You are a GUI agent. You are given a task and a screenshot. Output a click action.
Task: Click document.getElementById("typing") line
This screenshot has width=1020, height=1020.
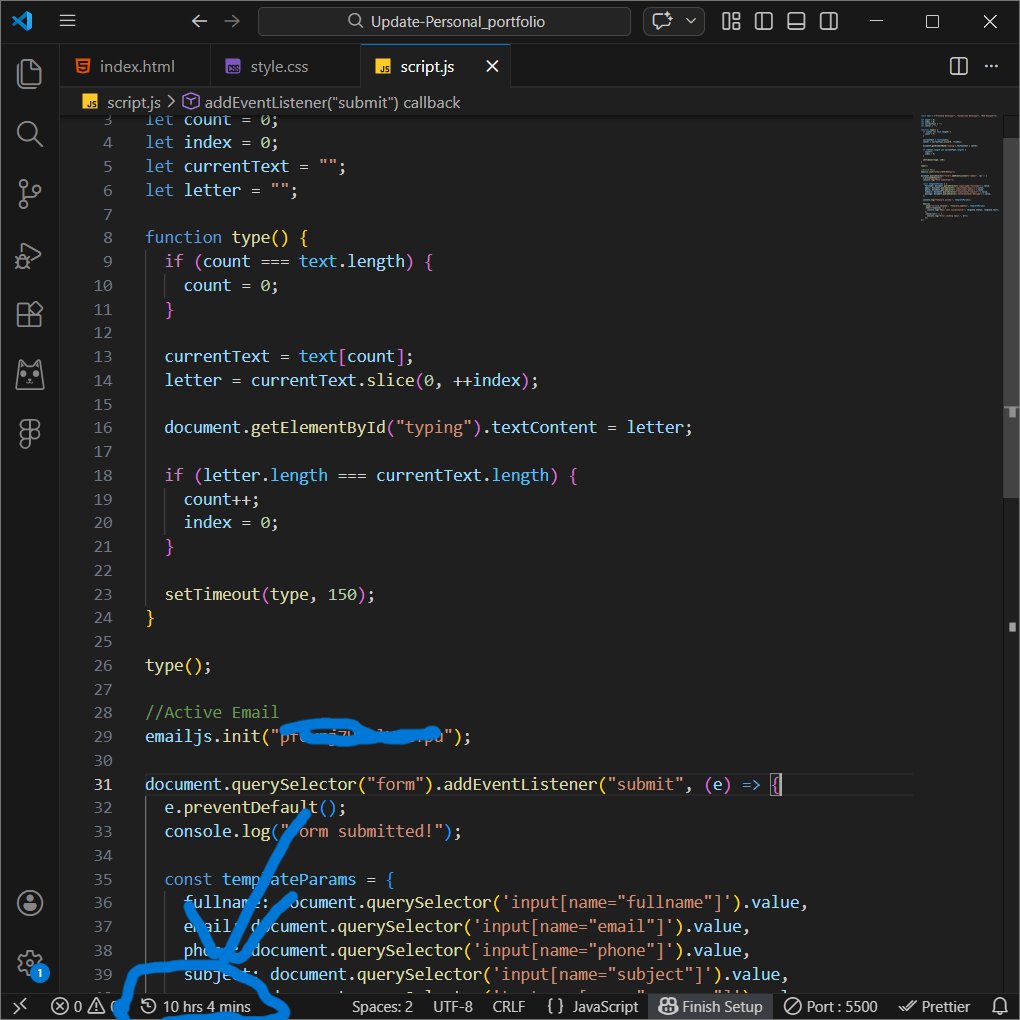click(x=428, y=427)
